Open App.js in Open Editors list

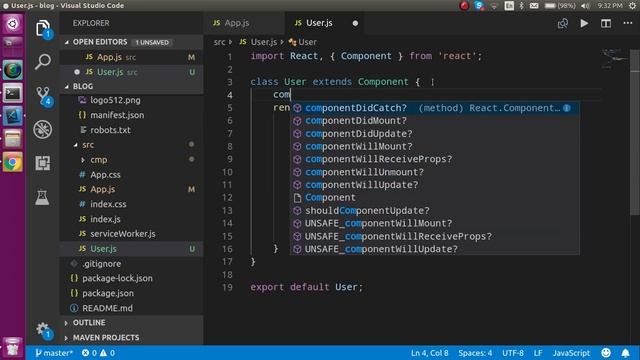[x=131, y=57]
